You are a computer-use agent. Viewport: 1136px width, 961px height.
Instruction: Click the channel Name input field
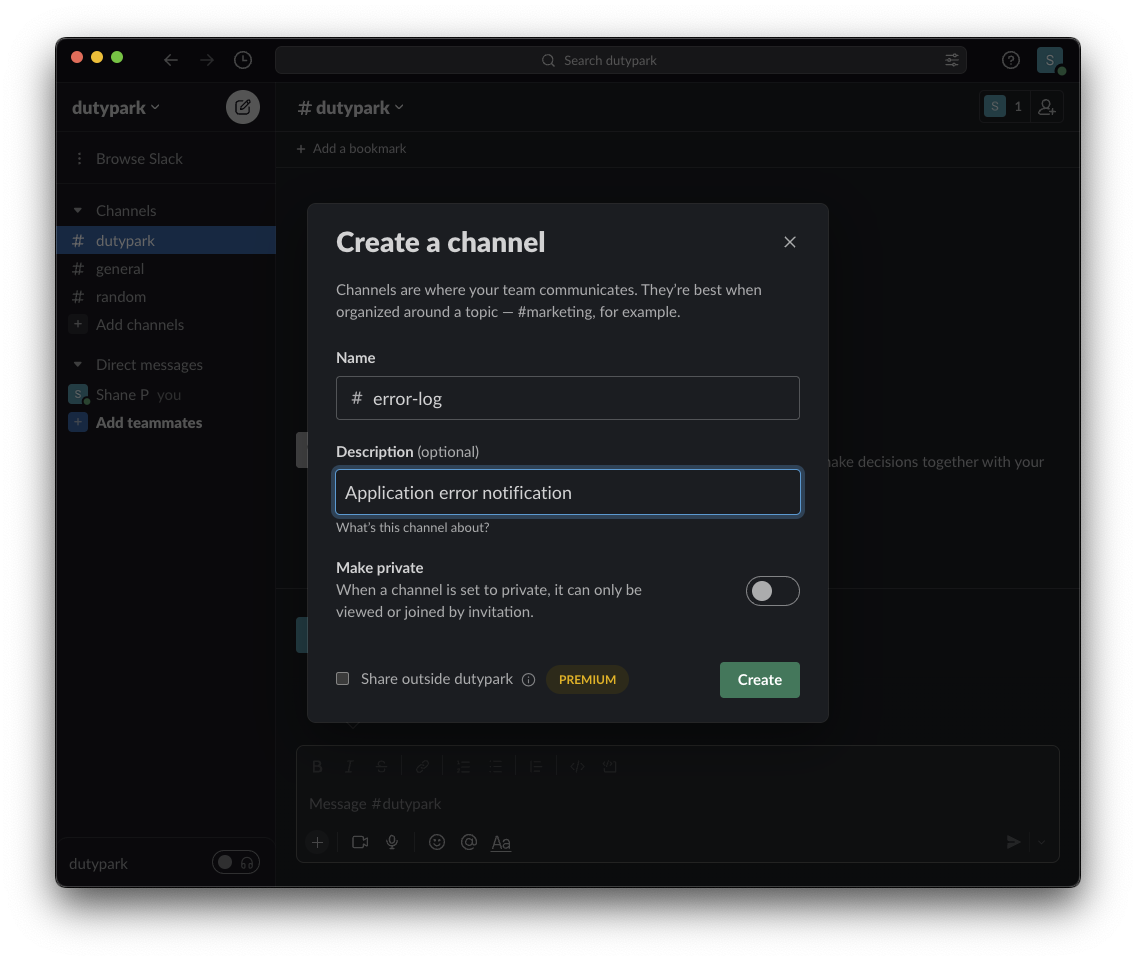click(x=567, y=398)
